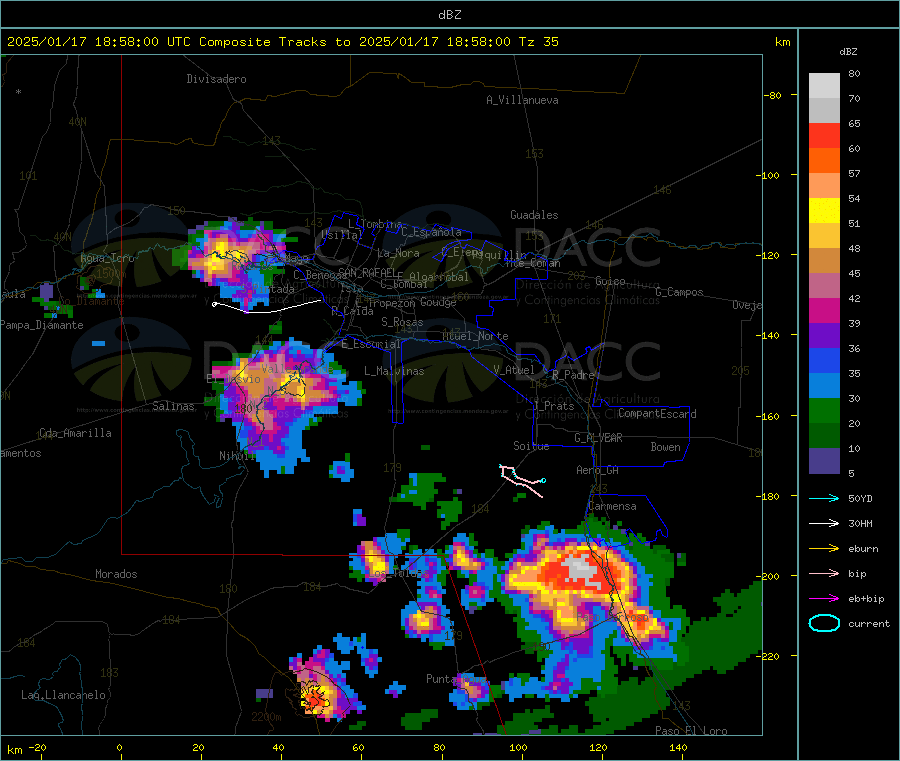Pick the light orange 54-57 dBZ swatch

824,185
